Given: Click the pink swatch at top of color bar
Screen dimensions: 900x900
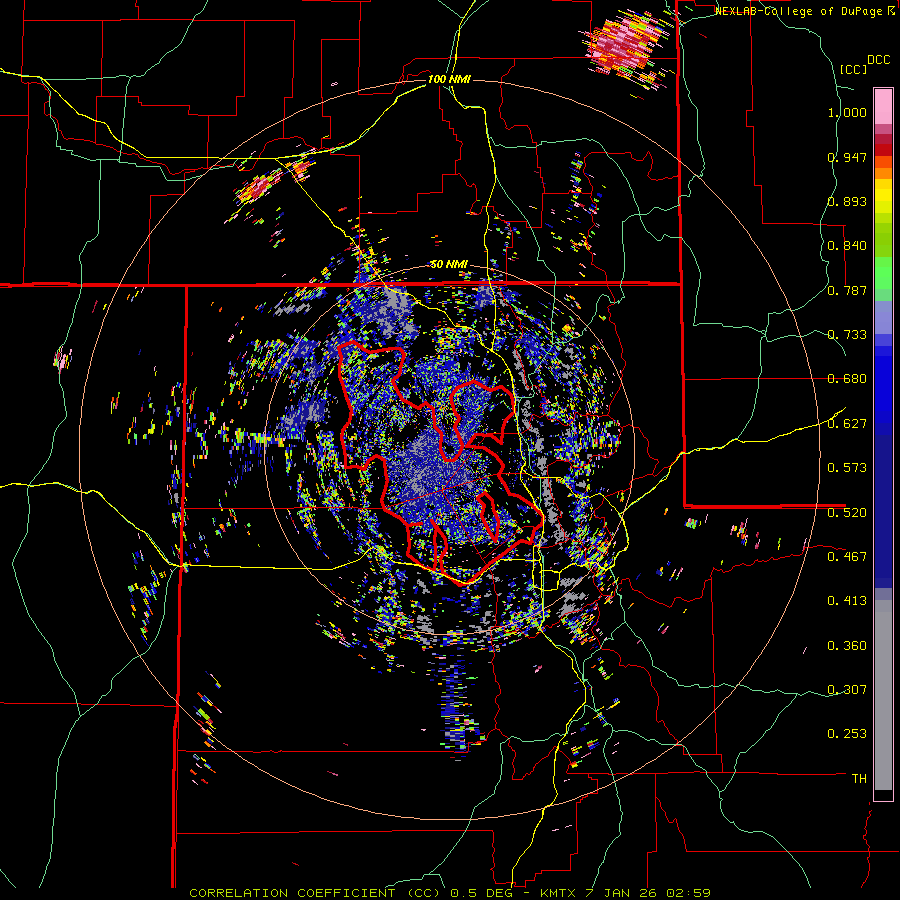Looking at the screenshot, I should pyautogui.click(x=883, y=106).
